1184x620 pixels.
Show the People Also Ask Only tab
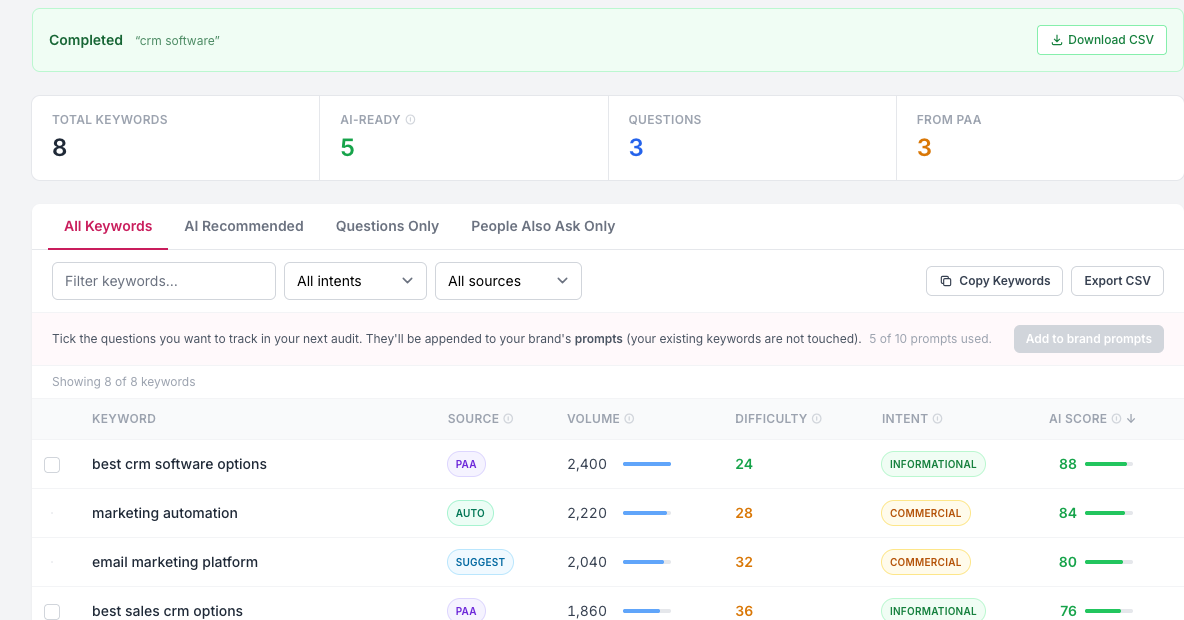[543, 227]
